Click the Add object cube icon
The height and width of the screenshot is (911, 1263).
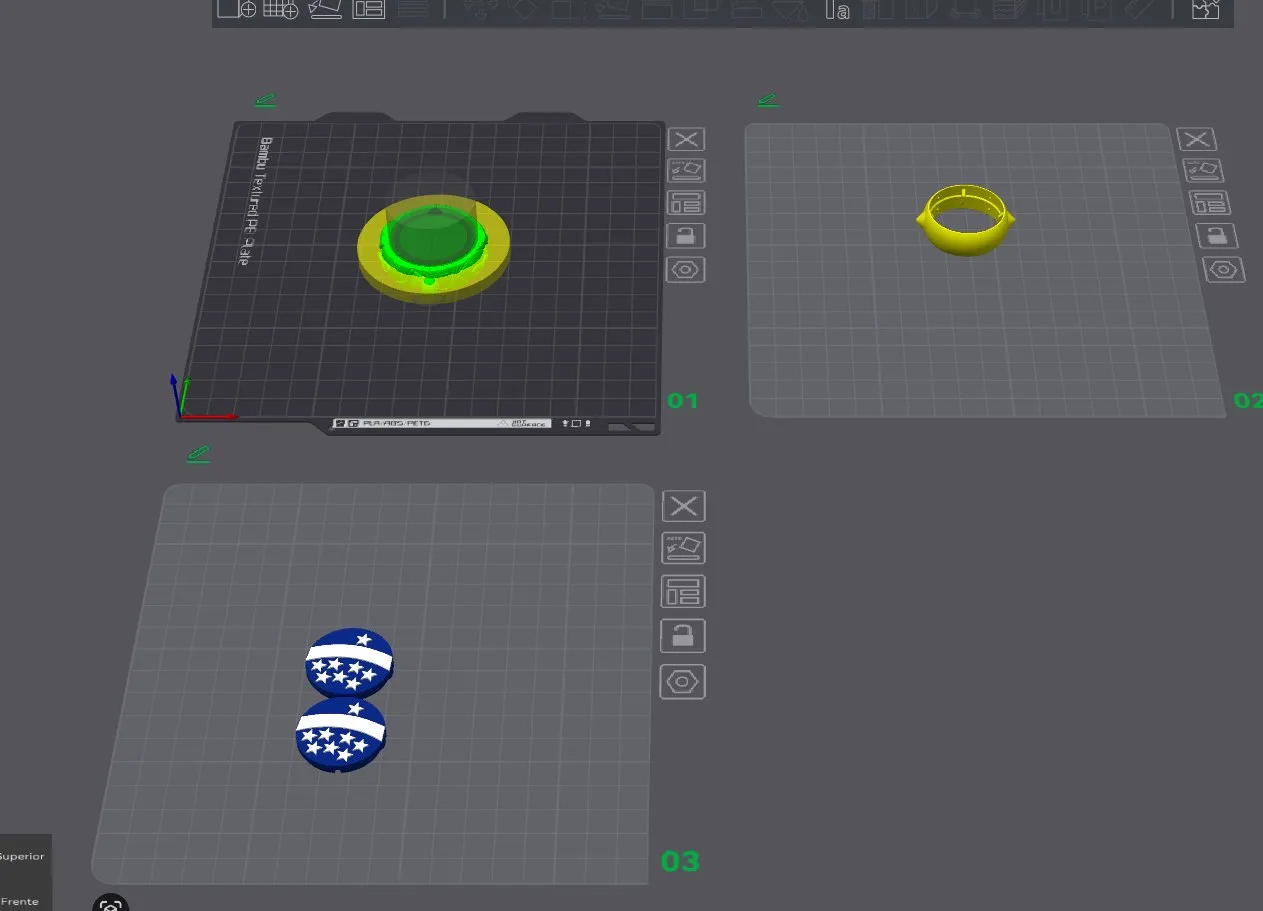236,9
